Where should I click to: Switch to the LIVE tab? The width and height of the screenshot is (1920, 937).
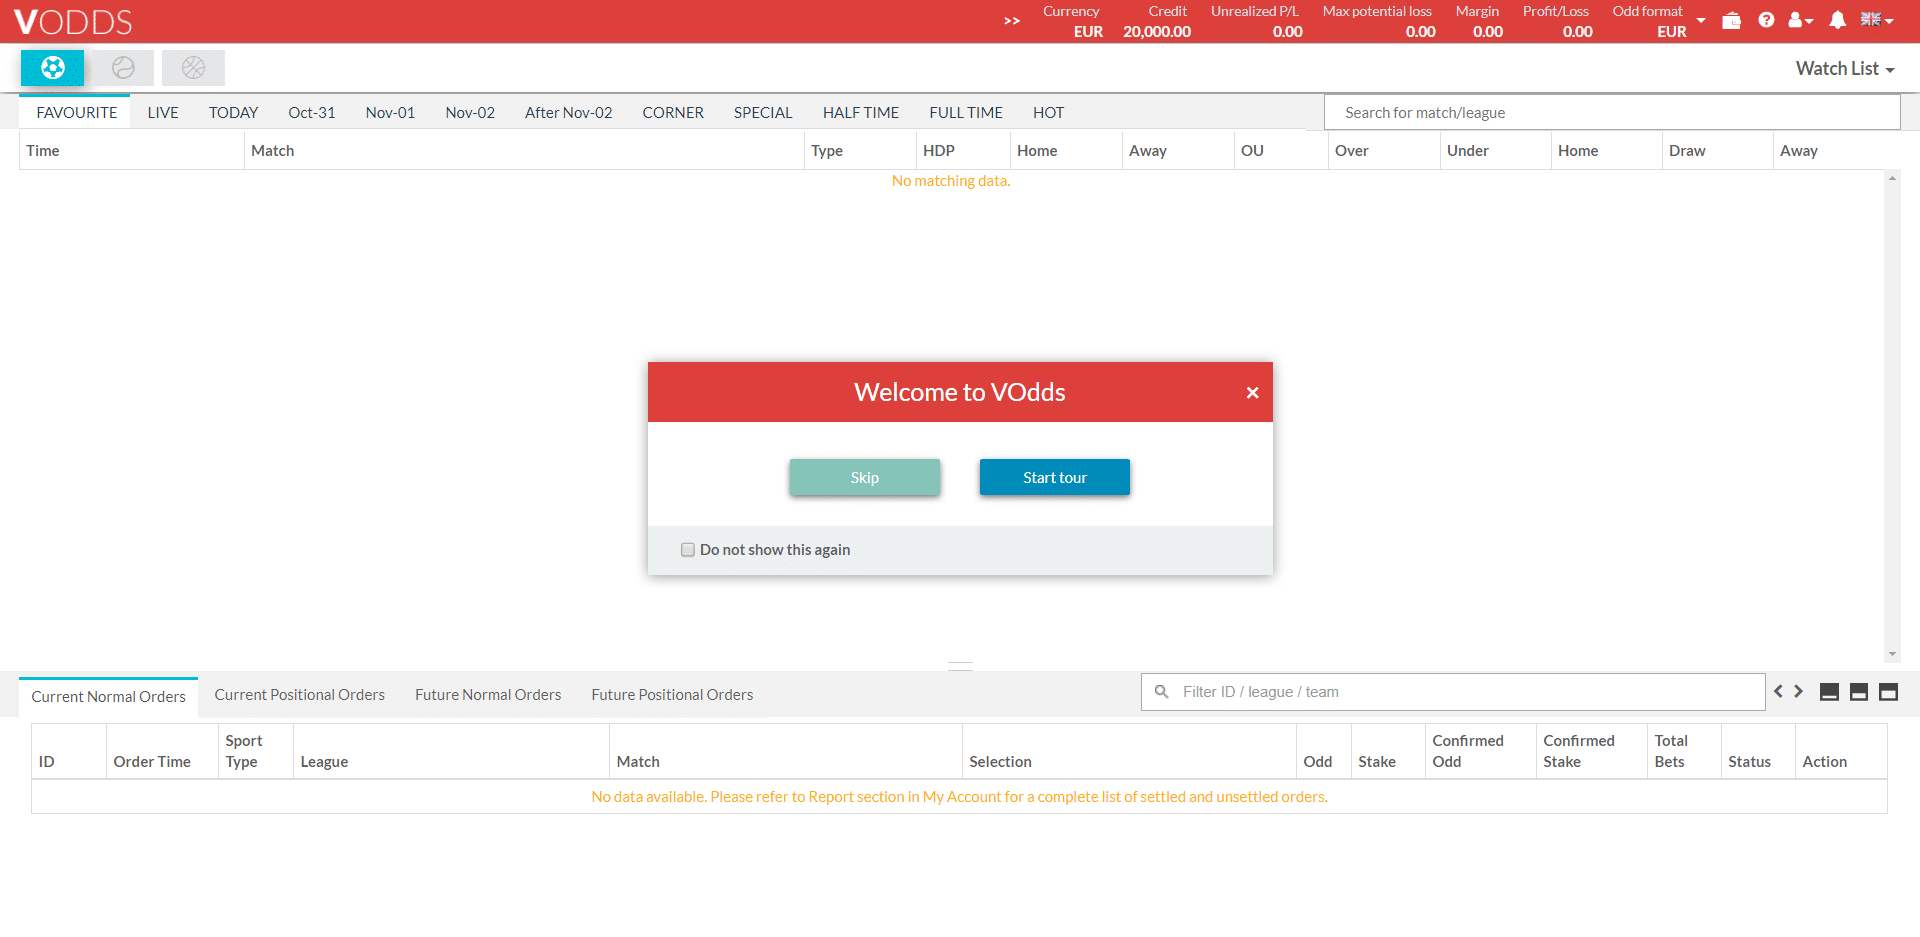pos(162,112)
